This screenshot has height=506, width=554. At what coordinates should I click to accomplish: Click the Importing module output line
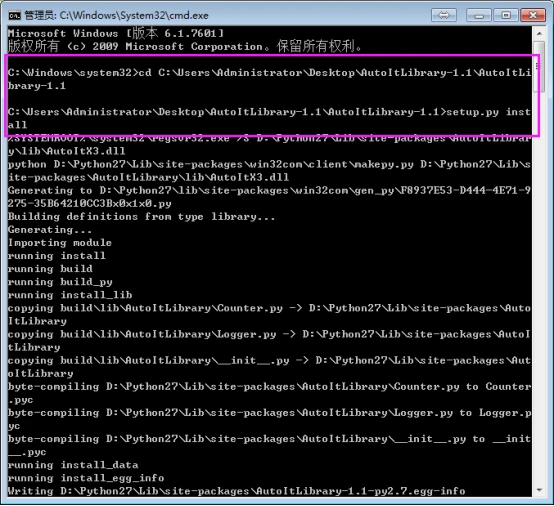(60, 243)
